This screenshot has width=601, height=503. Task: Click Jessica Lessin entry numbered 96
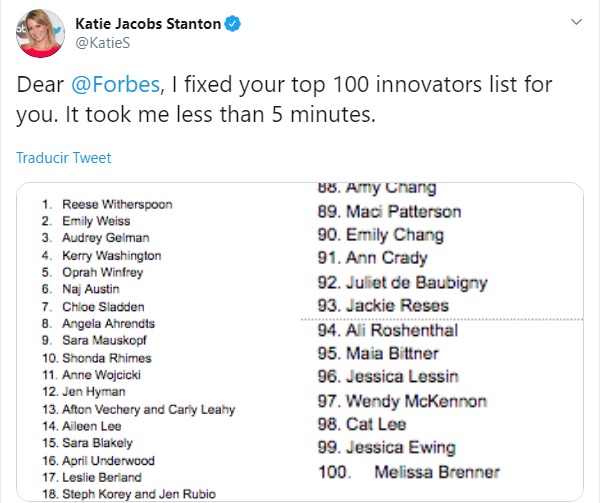click(x=402, y=377)
